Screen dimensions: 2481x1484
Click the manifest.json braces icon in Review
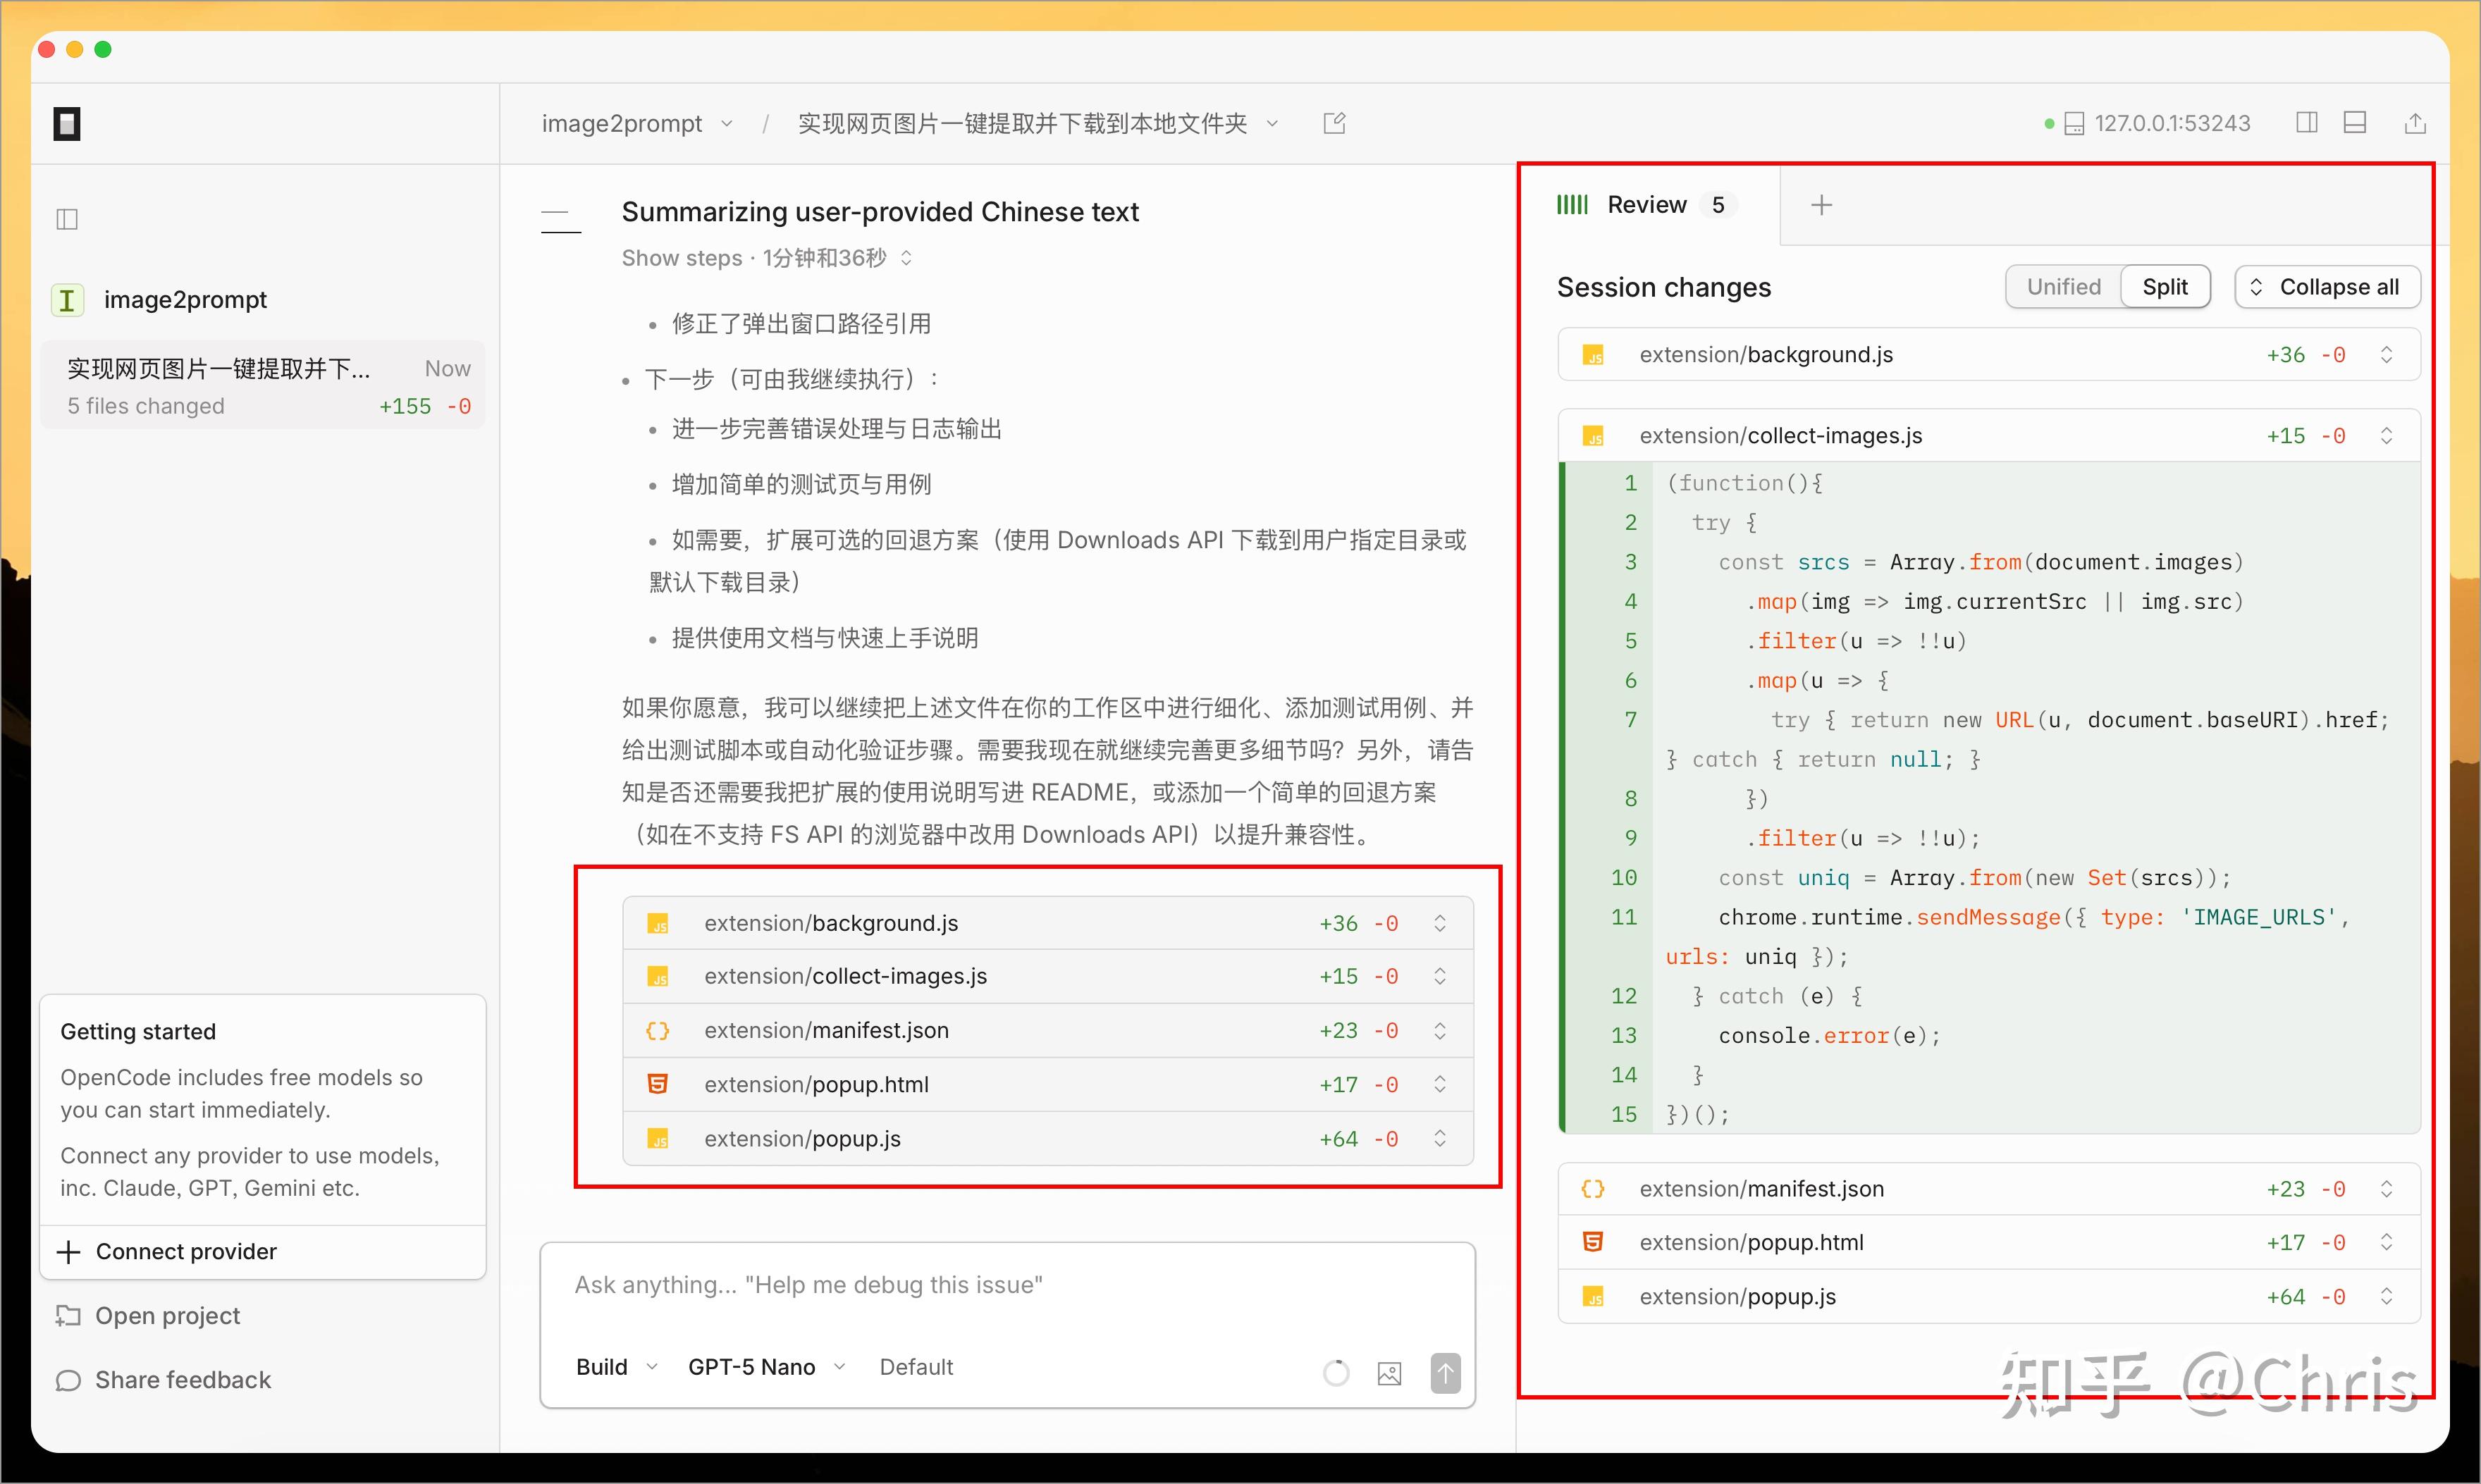tap(1592, 1189)
